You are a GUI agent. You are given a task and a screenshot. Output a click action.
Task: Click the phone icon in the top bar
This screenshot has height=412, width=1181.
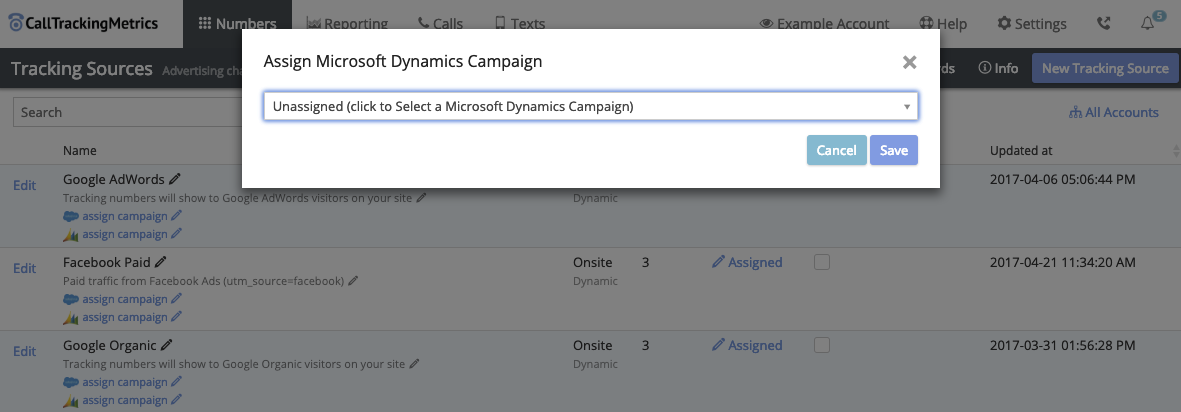(x=1103, y=24)
